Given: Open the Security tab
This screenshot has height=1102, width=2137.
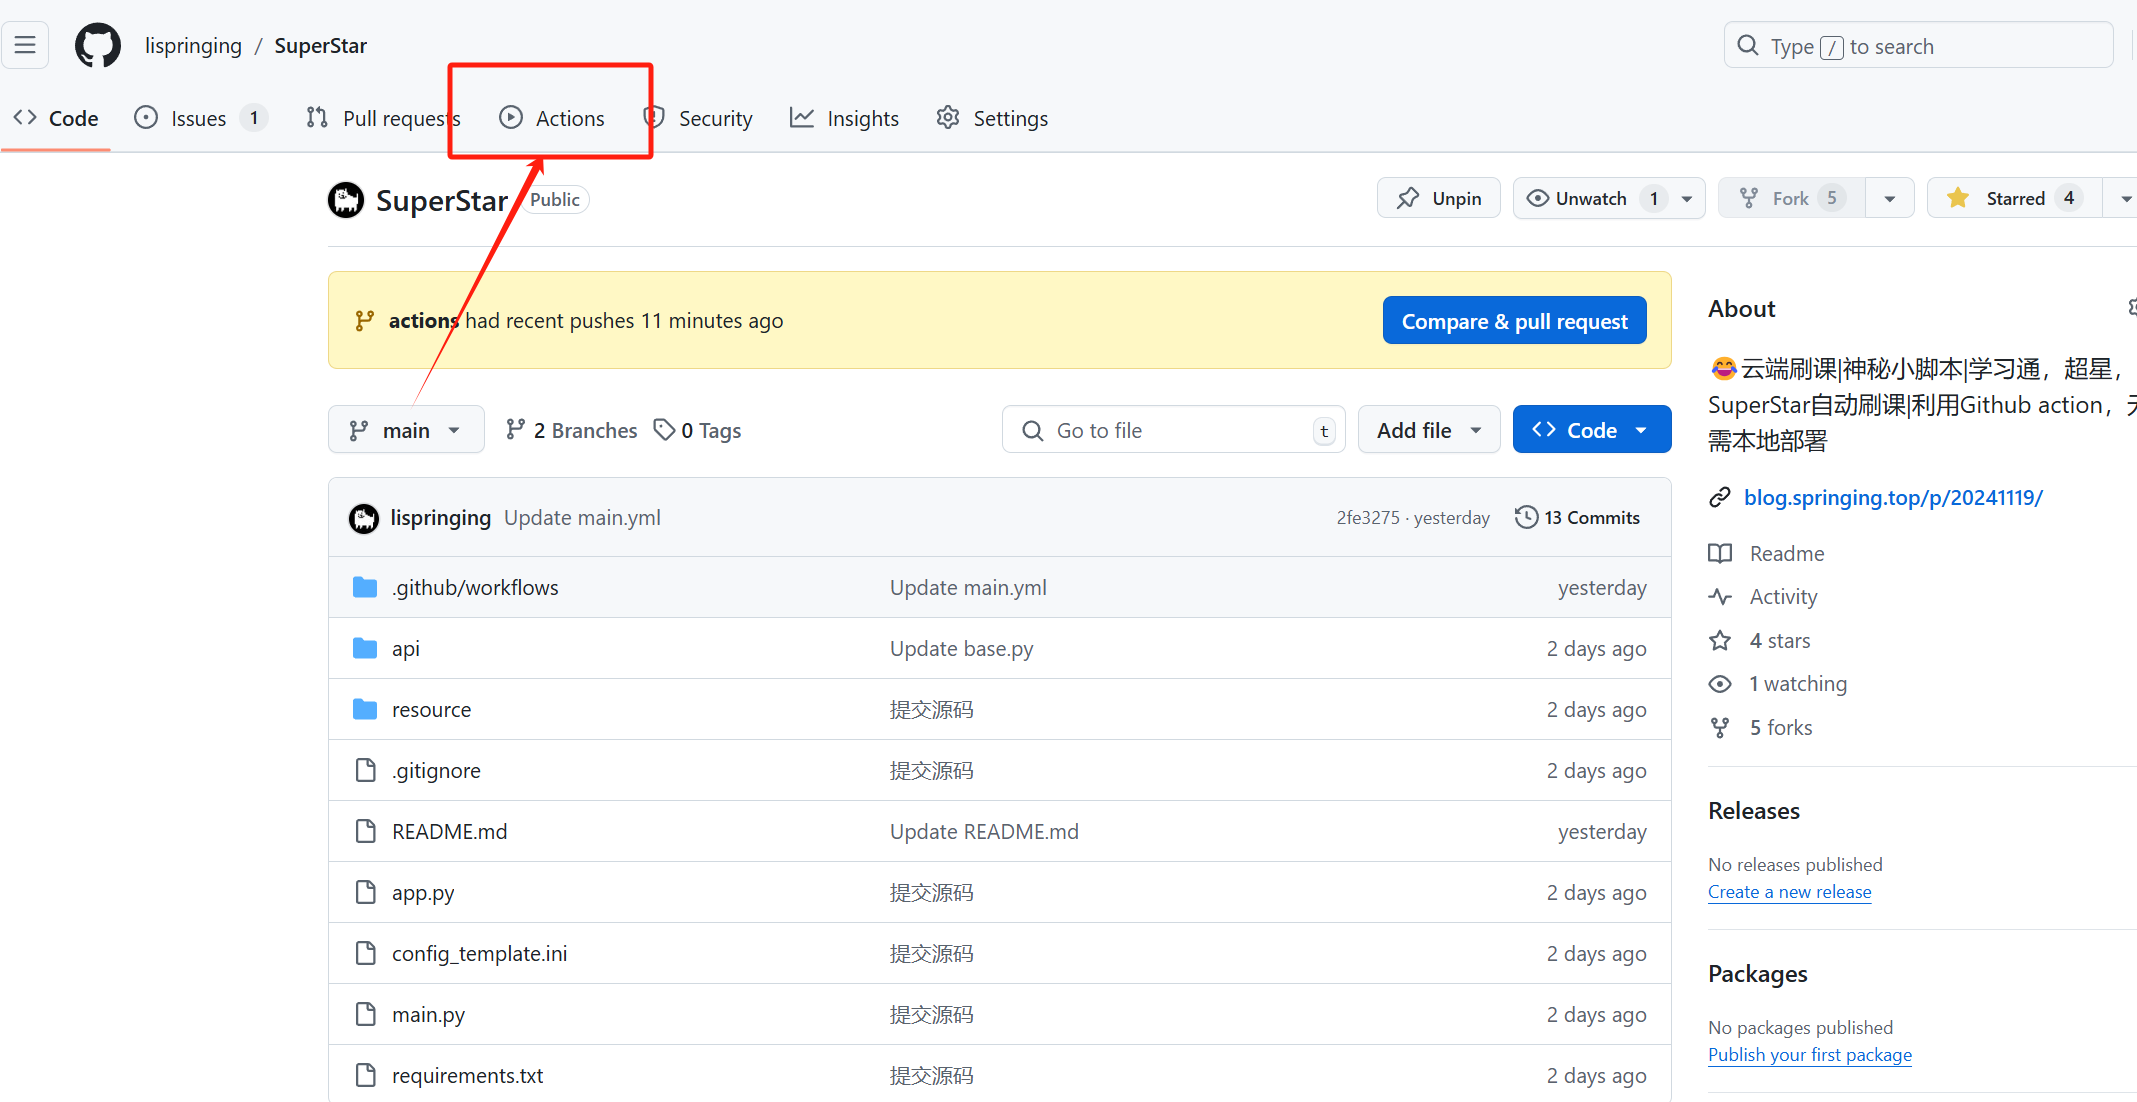Looking at the screenshot, I should click(x=698, y=118).
